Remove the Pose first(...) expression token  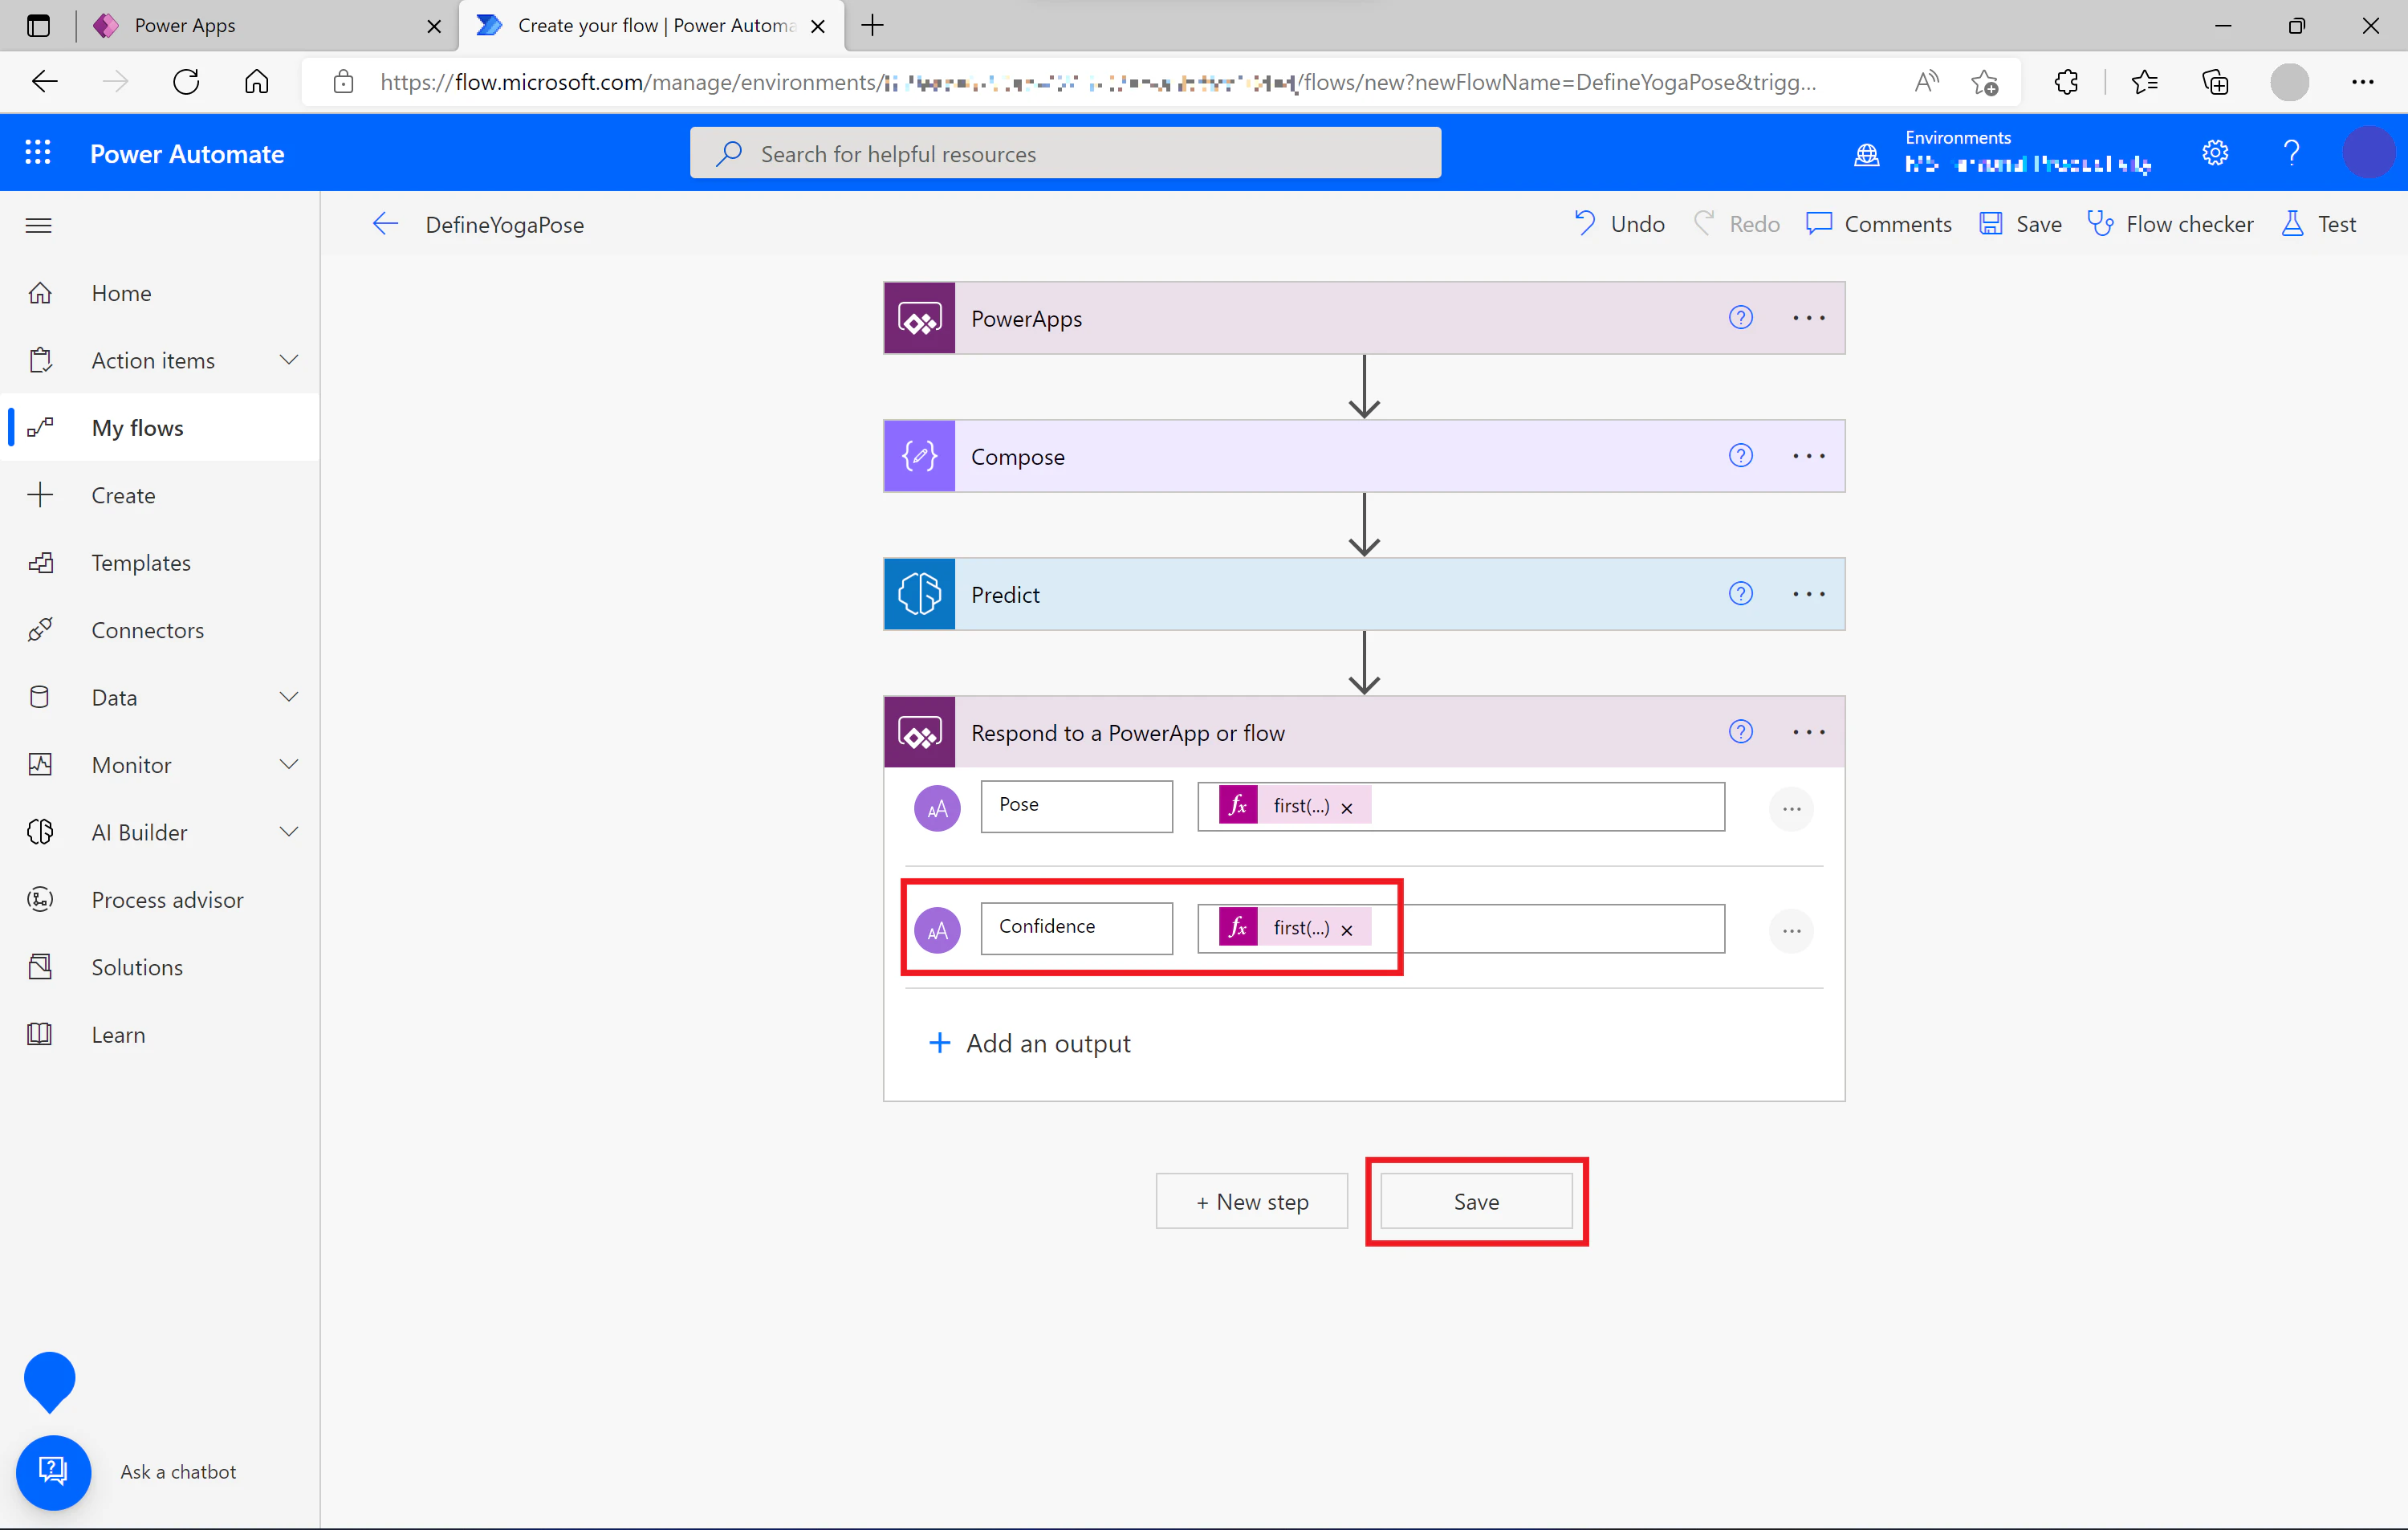pos(1347,808)
